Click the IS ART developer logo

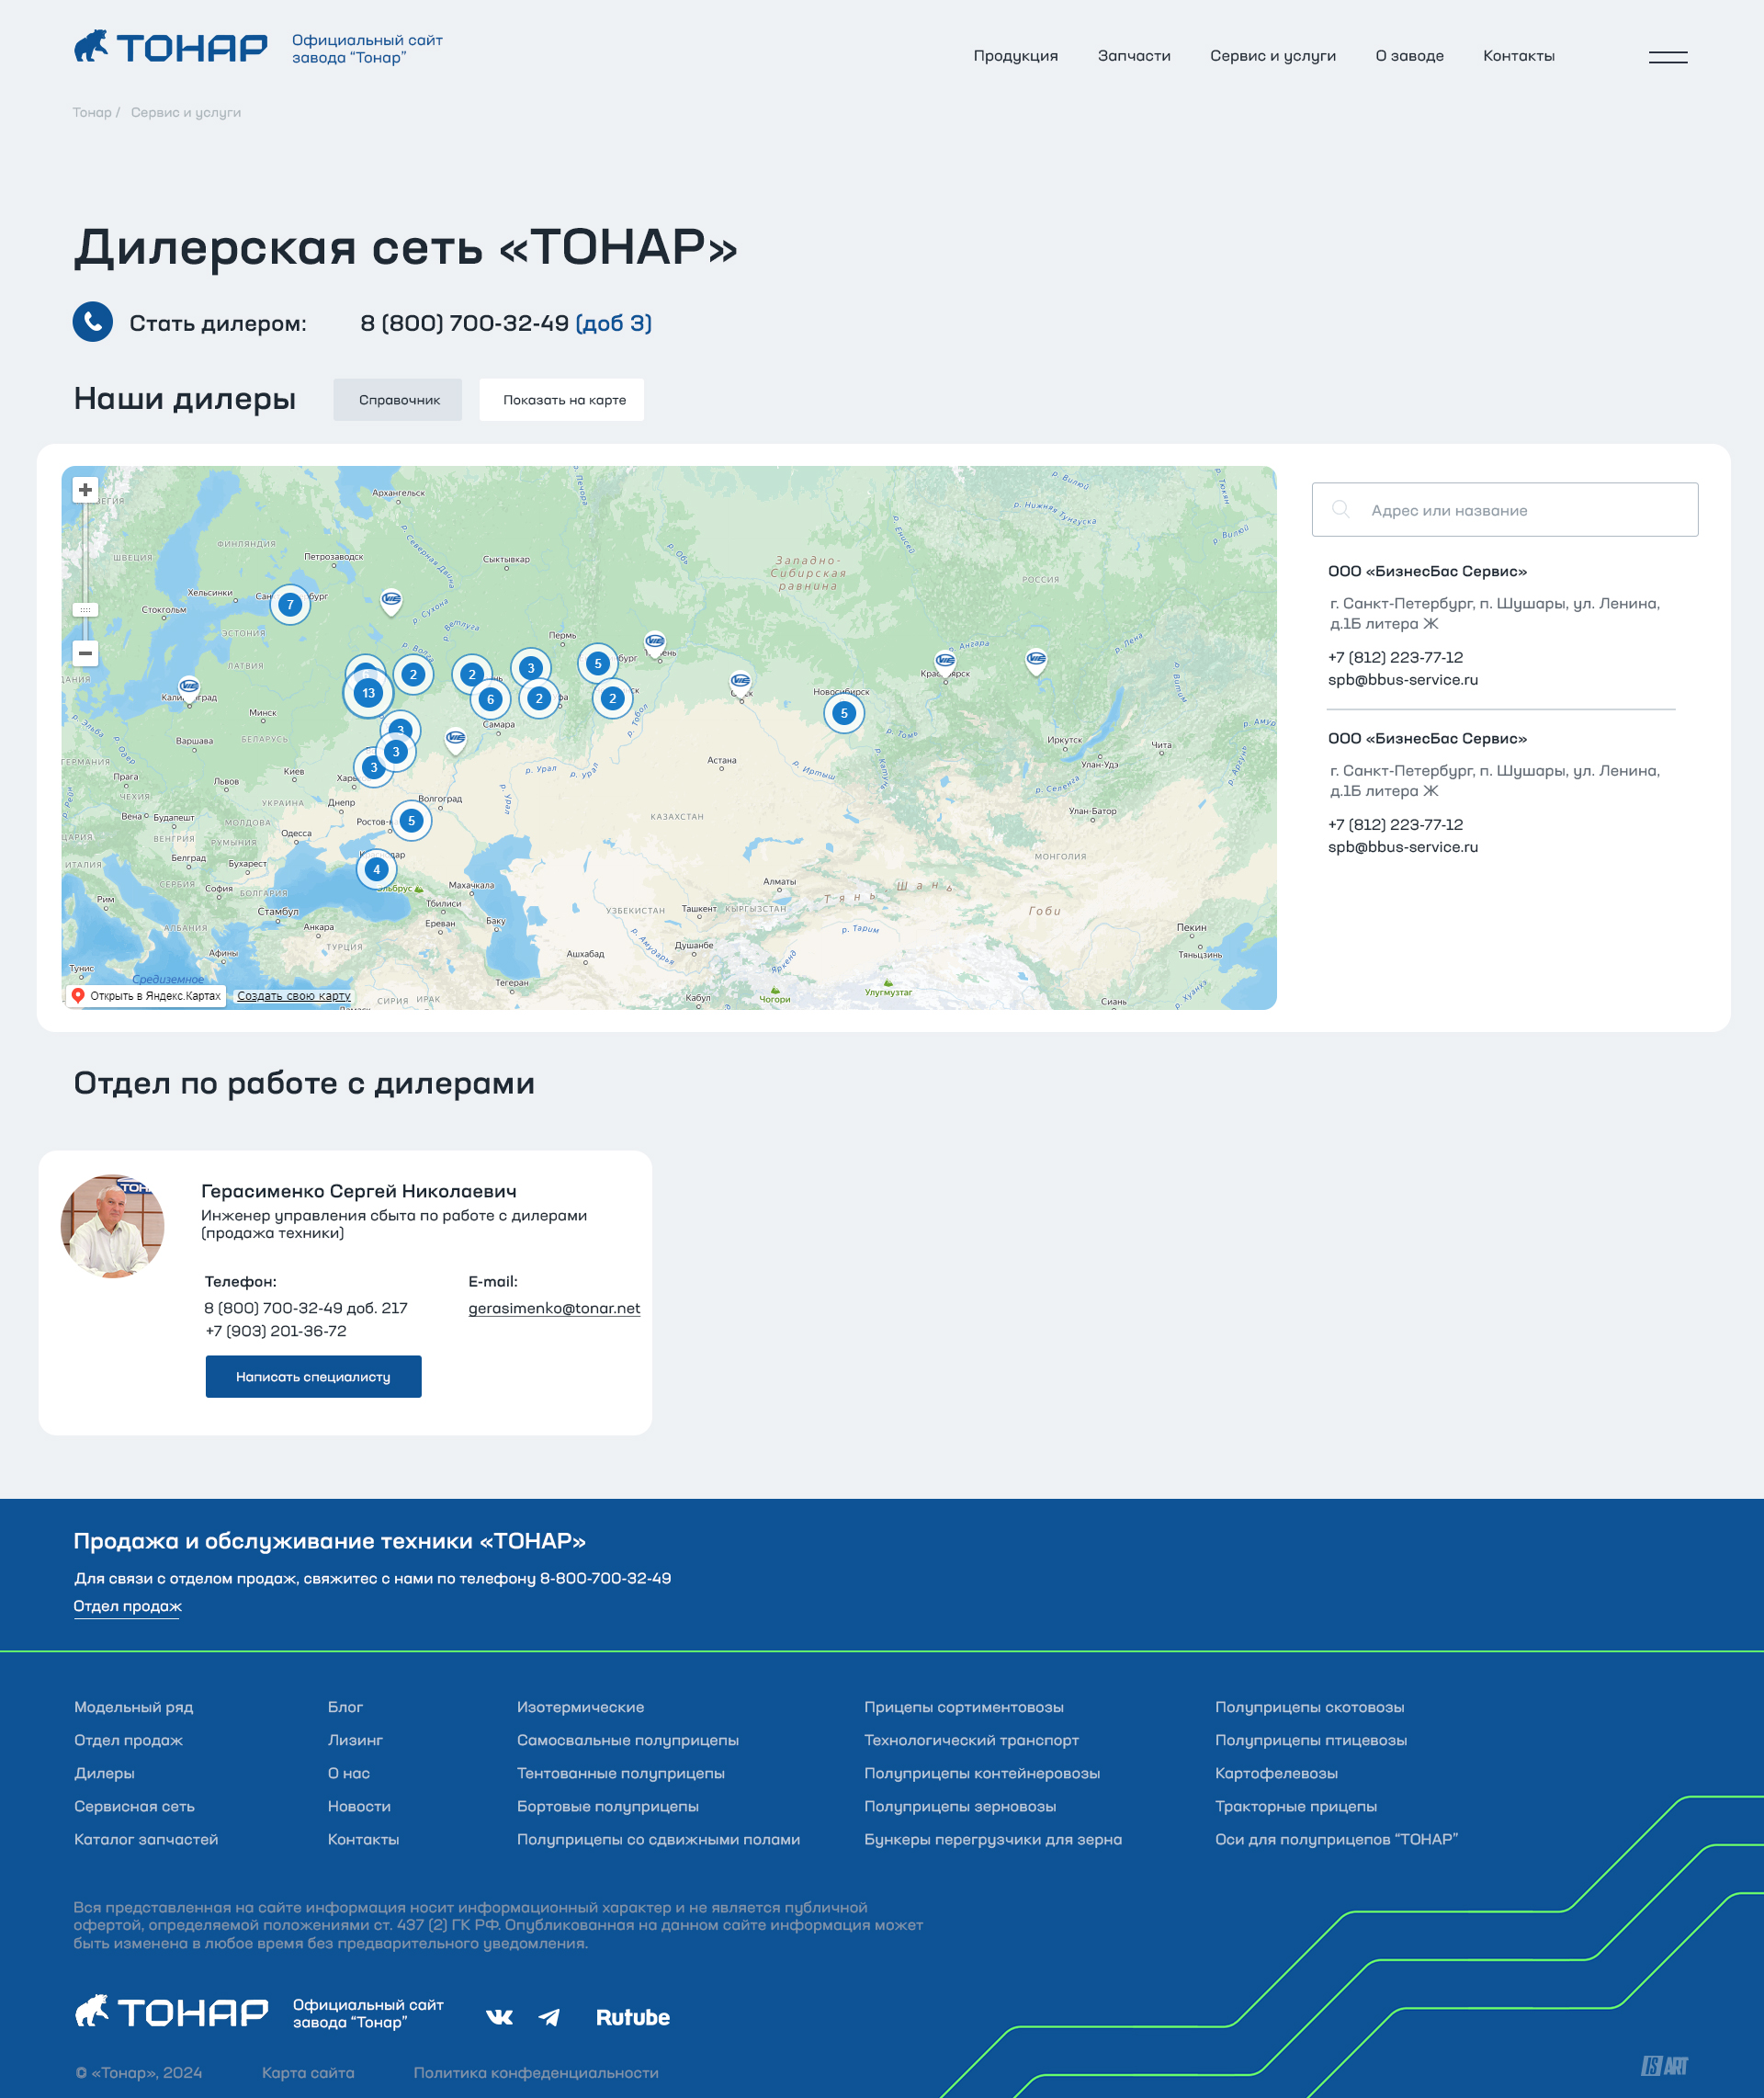point(1664,2066)
